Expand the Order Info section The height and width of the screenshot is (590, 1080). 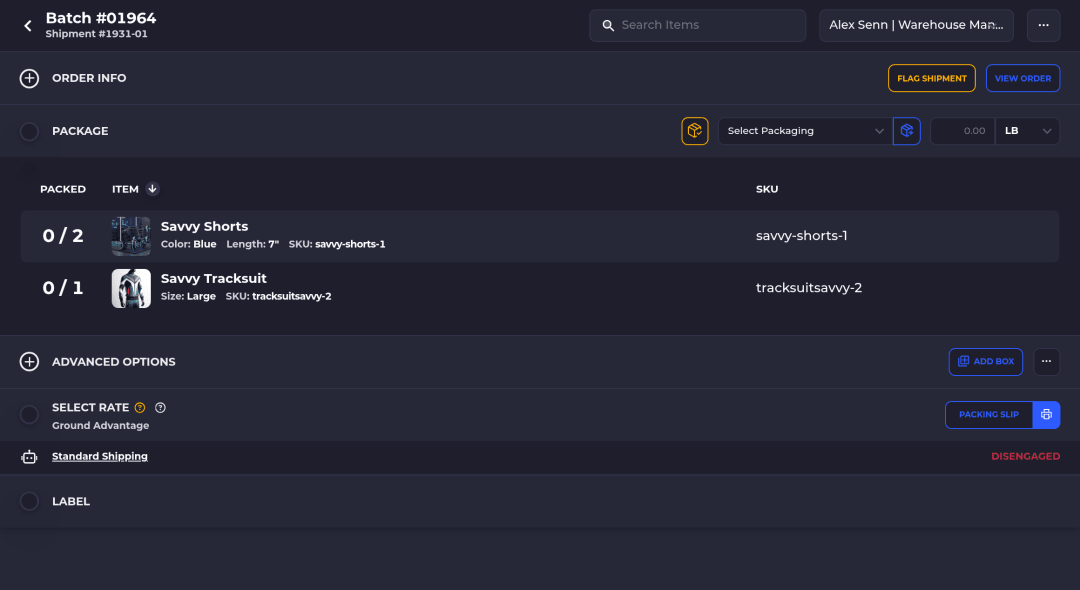click(x=29, y=78)
